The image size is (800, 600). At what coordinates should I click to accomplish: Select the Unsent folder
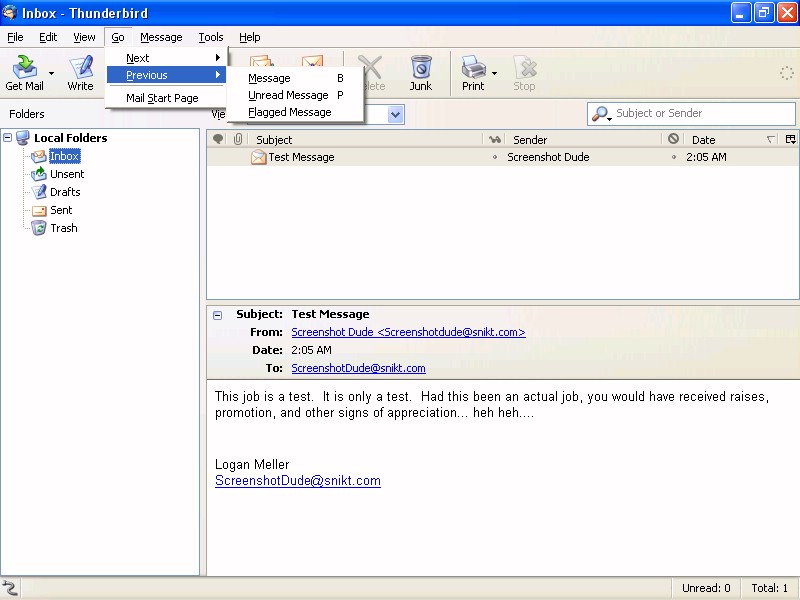point(67,174)
